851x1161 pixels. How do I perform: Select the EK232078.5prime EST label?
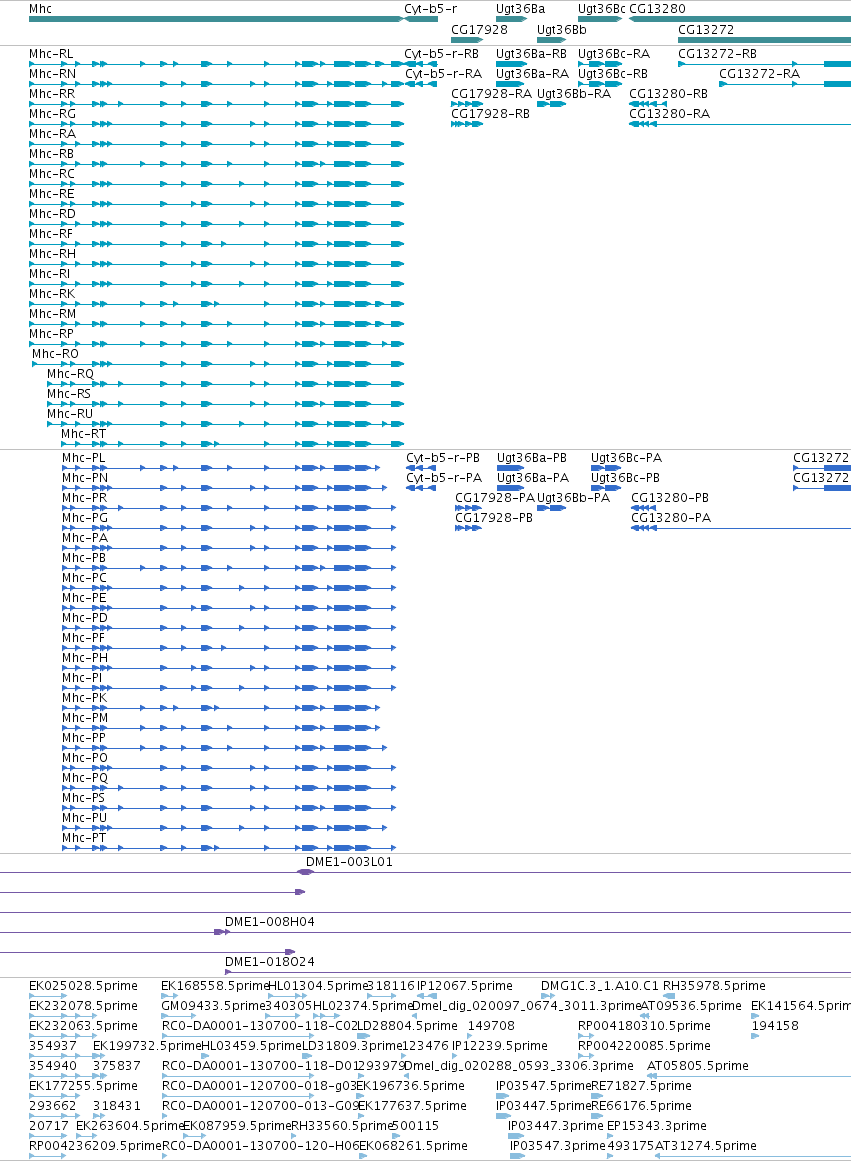pyautogui.click(x=83, y=1006)
